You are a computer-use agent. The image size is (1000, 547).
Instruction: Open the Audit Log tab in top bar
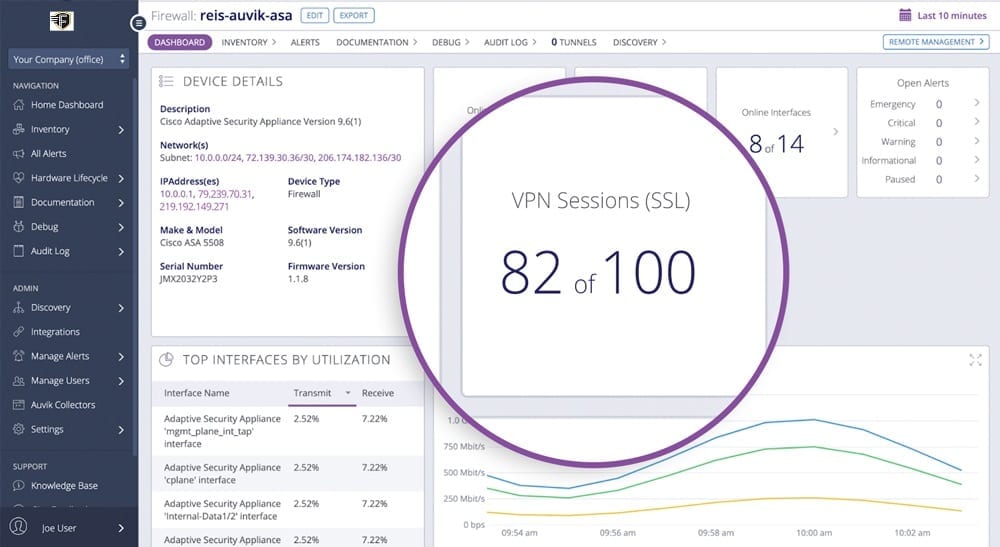coord(510,42)
